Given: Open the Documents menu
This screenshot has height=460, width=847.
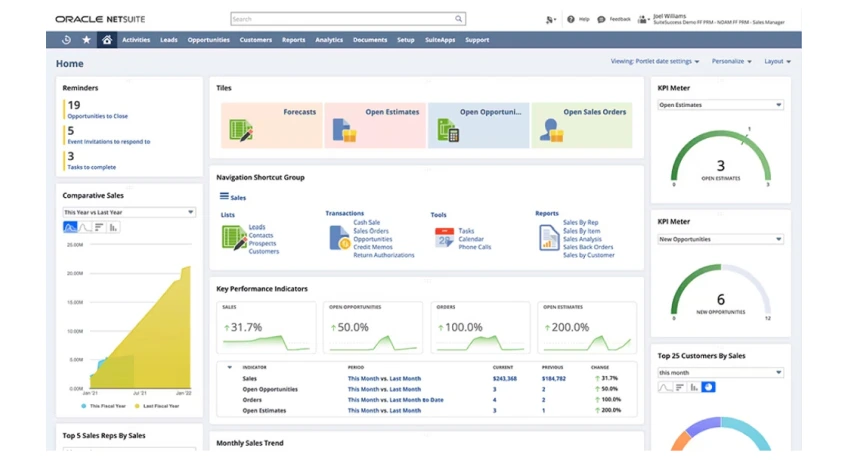Looking at the screenshot, I should pos(370,40).
